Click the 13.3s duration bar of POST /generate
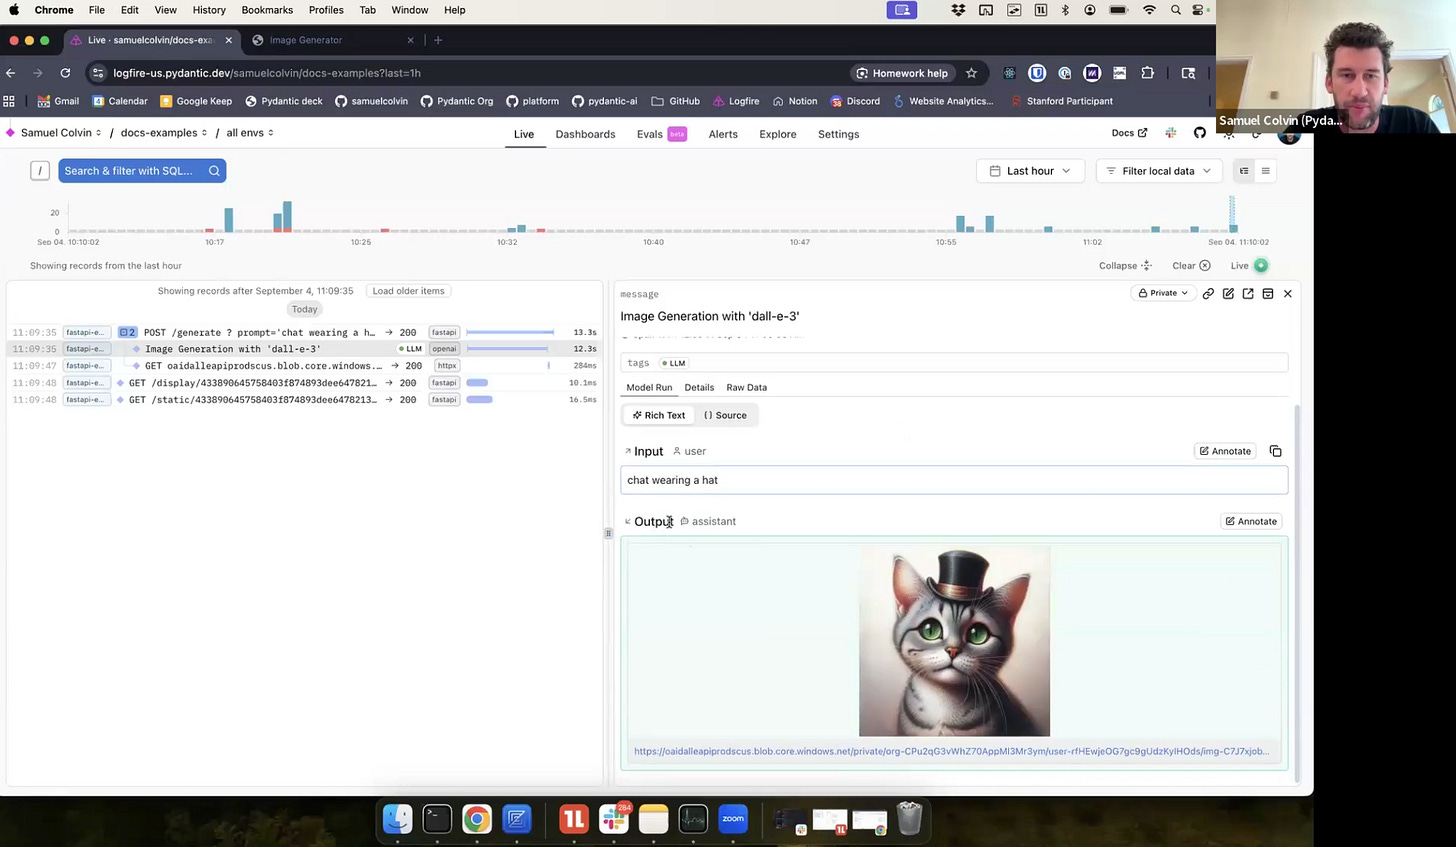The width and height of the screenshot is (1456, 847). (510, 332)
